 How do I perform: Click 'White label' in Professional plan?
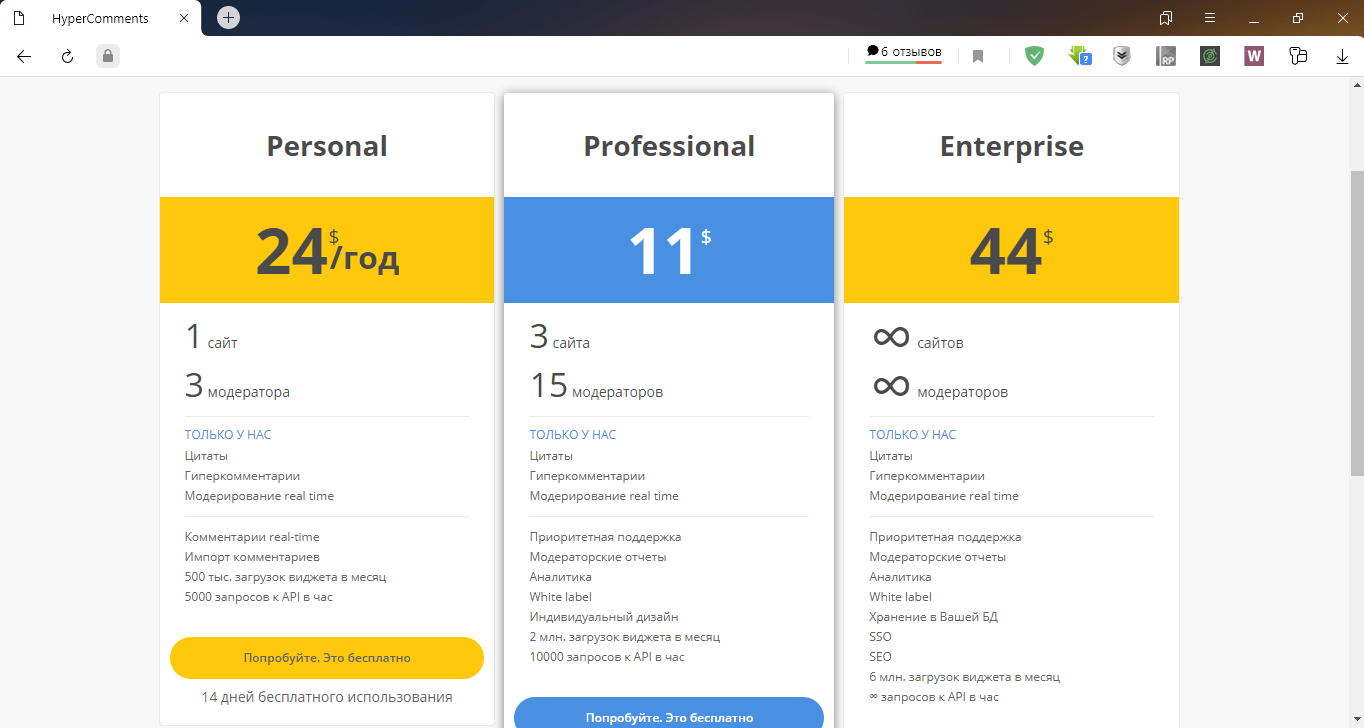(561, 597)
